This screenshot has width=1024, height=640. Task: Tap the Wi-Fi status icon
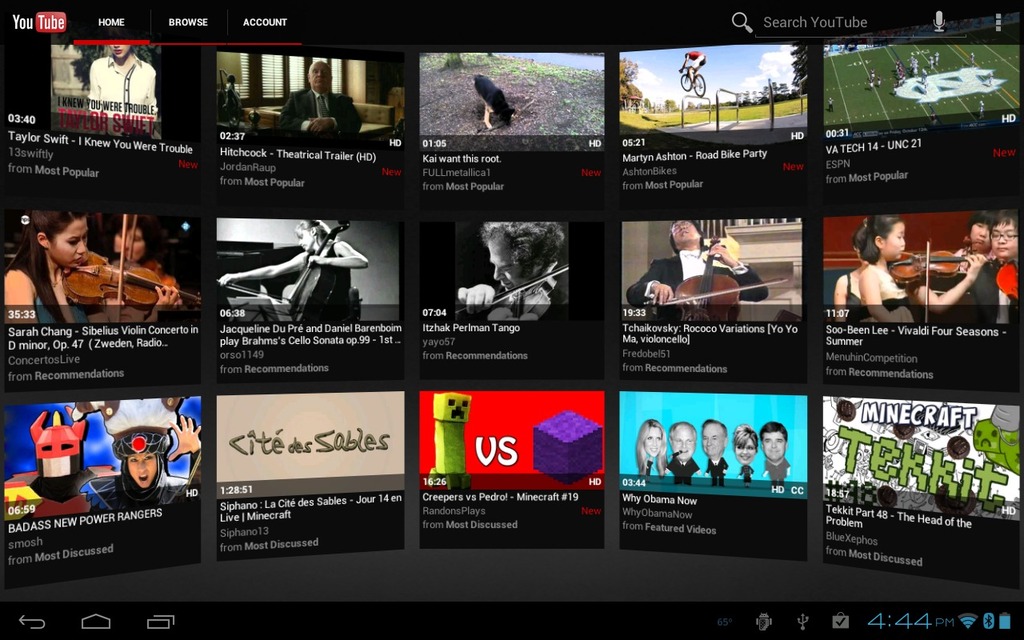point(968,621)
